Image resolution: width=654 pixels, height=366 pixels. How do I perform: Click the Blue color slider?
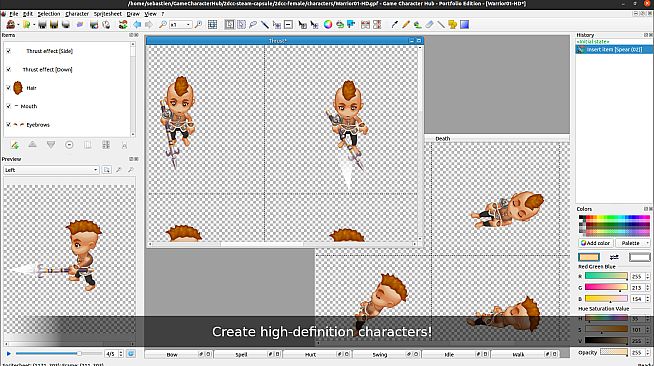(x=606, y=298)
